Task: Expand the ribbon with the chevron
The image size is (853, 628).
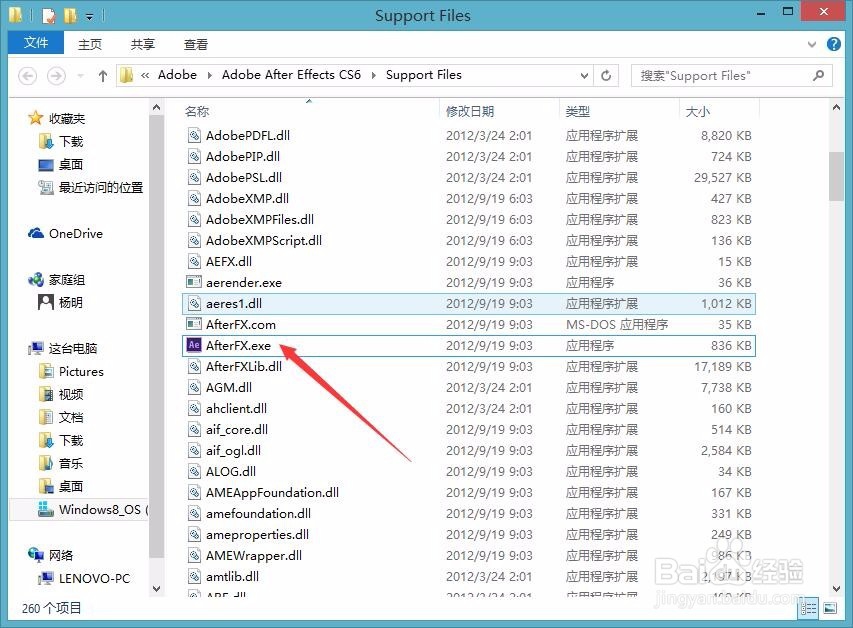Action: [x=812, y=45]
